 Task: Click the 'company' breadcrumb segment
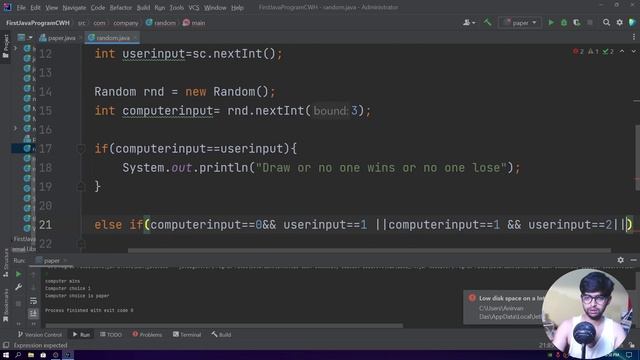point(126,23)
